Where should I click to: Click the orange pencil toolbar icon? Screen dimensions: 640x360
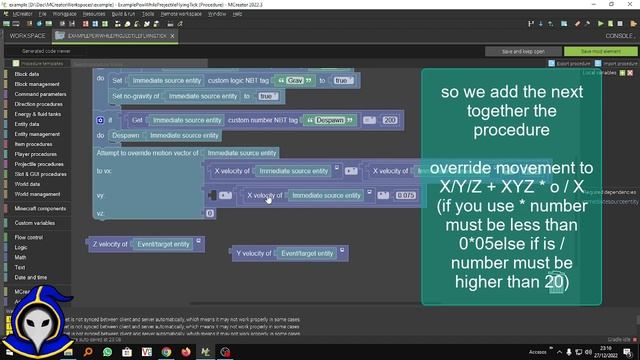coord(577,24)
